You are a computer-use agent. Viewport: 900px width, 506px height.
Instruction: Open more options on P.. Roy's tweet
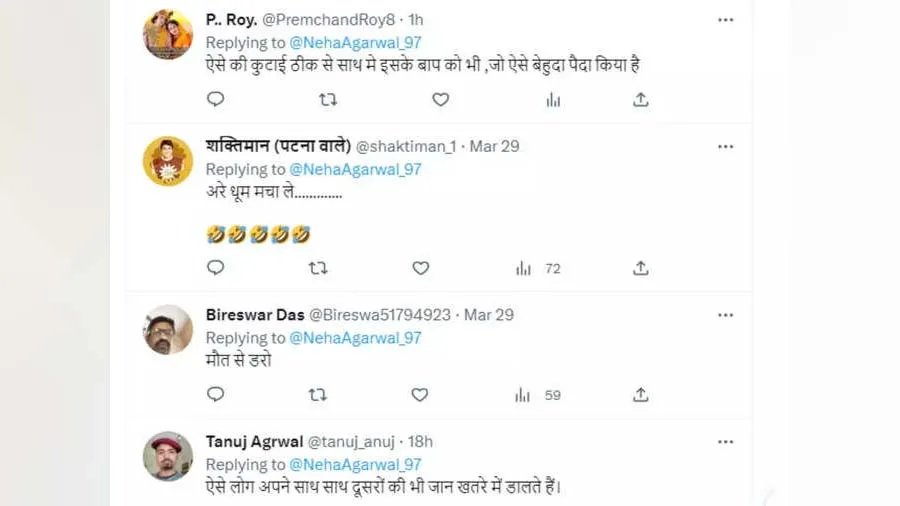click(725, 19)
